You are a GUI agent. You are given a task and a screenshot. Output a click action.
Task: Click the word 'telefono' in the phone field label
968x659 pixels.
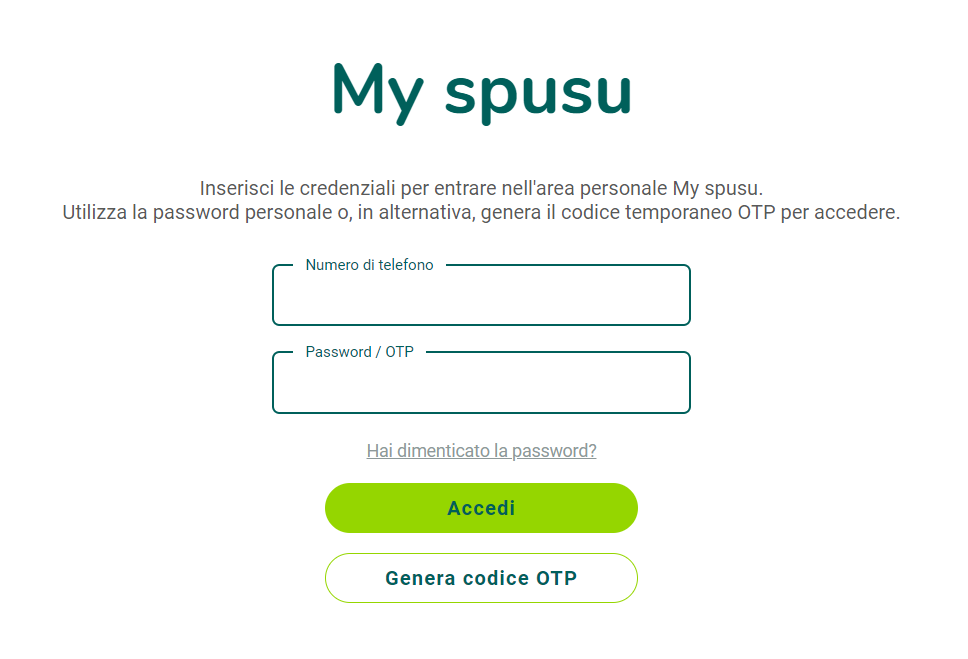[x=406, y=265]
